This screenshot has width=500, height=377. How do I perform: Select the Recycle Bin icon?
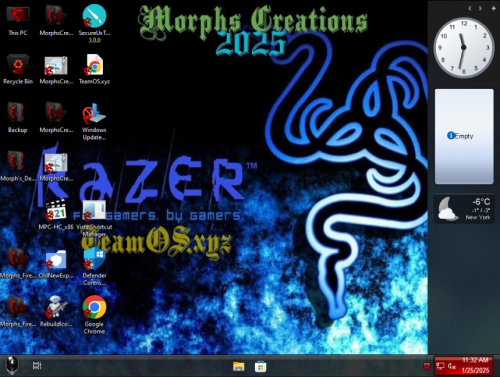tap(18, 69)
